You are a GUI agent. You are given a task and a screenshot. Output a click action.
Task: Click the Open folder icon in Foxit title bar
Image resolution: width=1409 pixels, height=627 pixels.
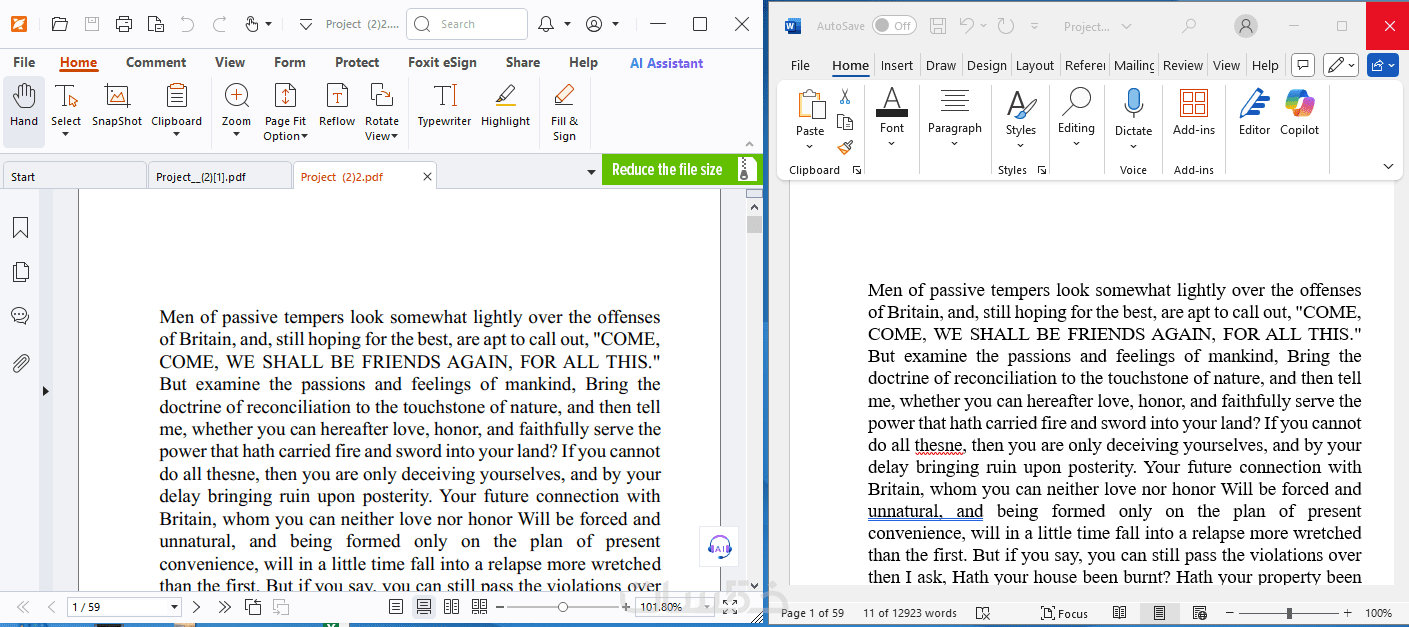click(60, 24)
